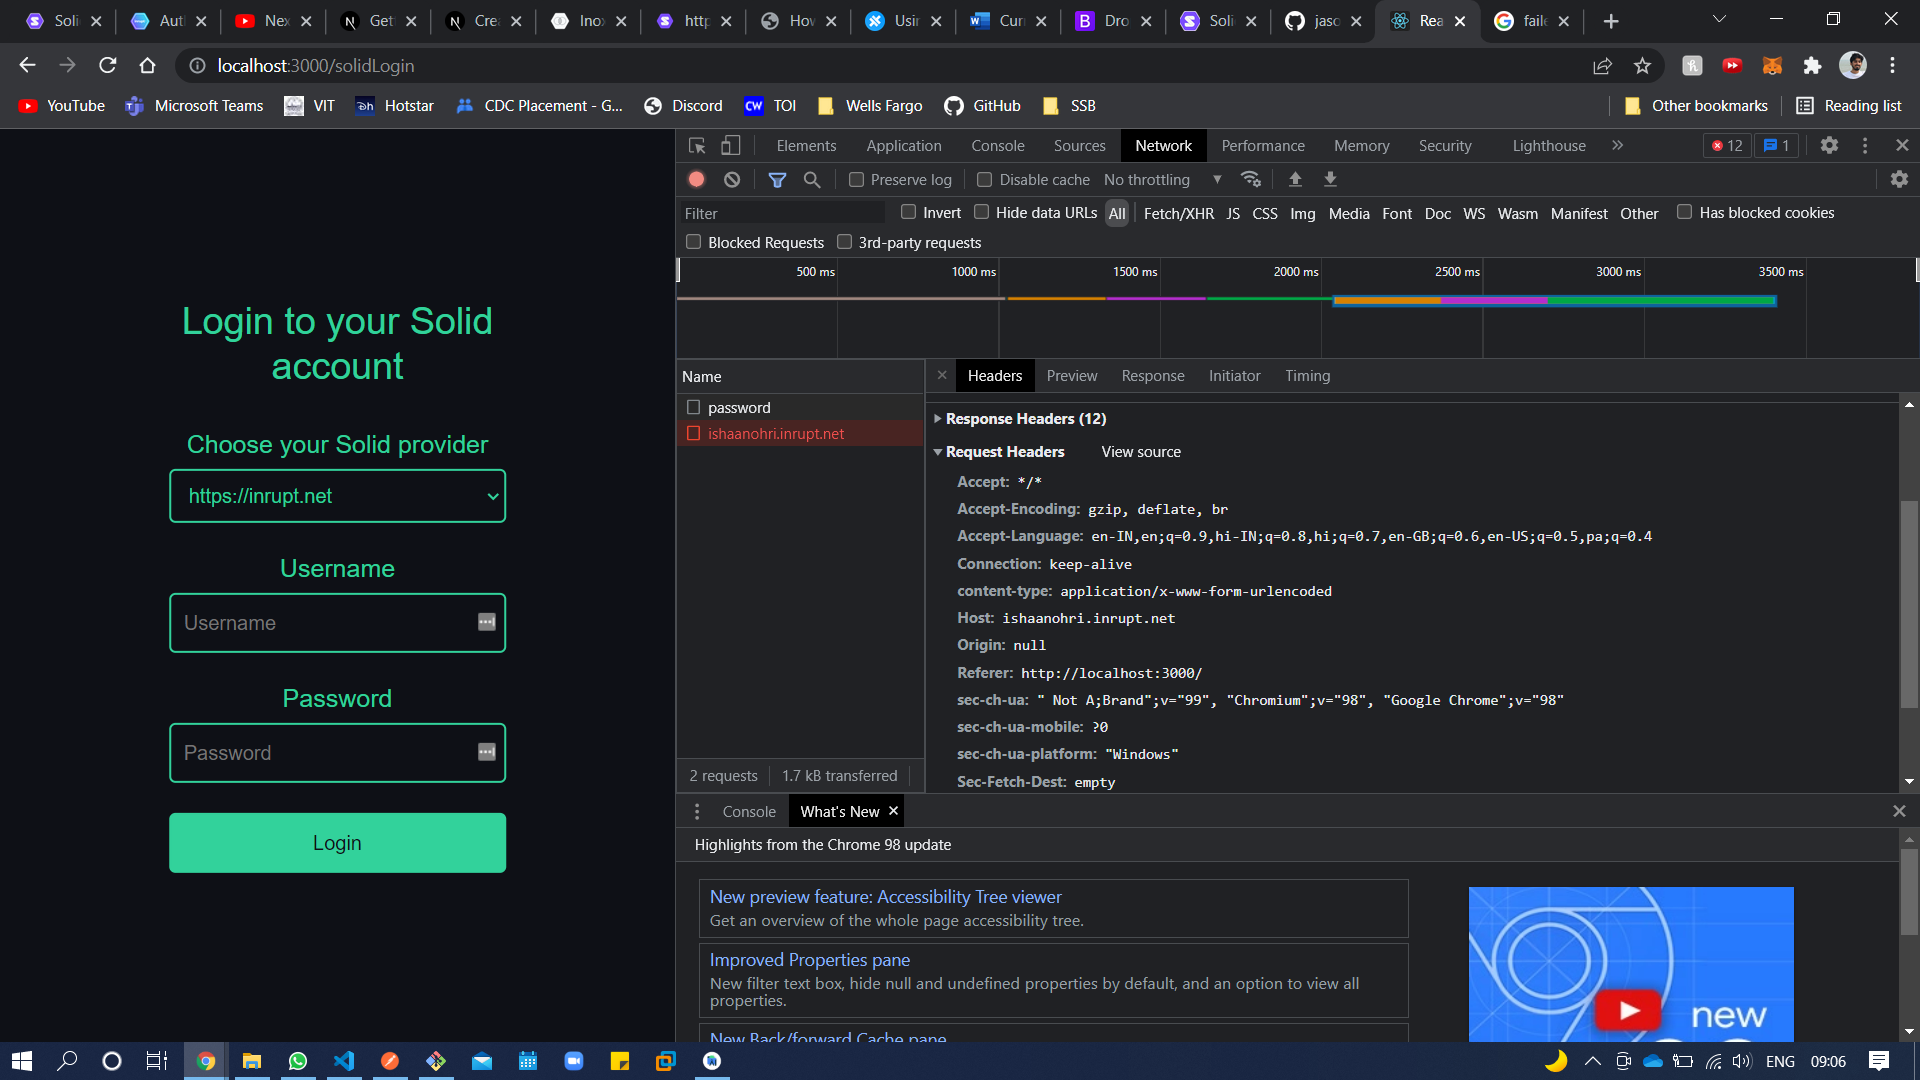
Task: Click the network filter funnel icon
Action: click(777, 180)
